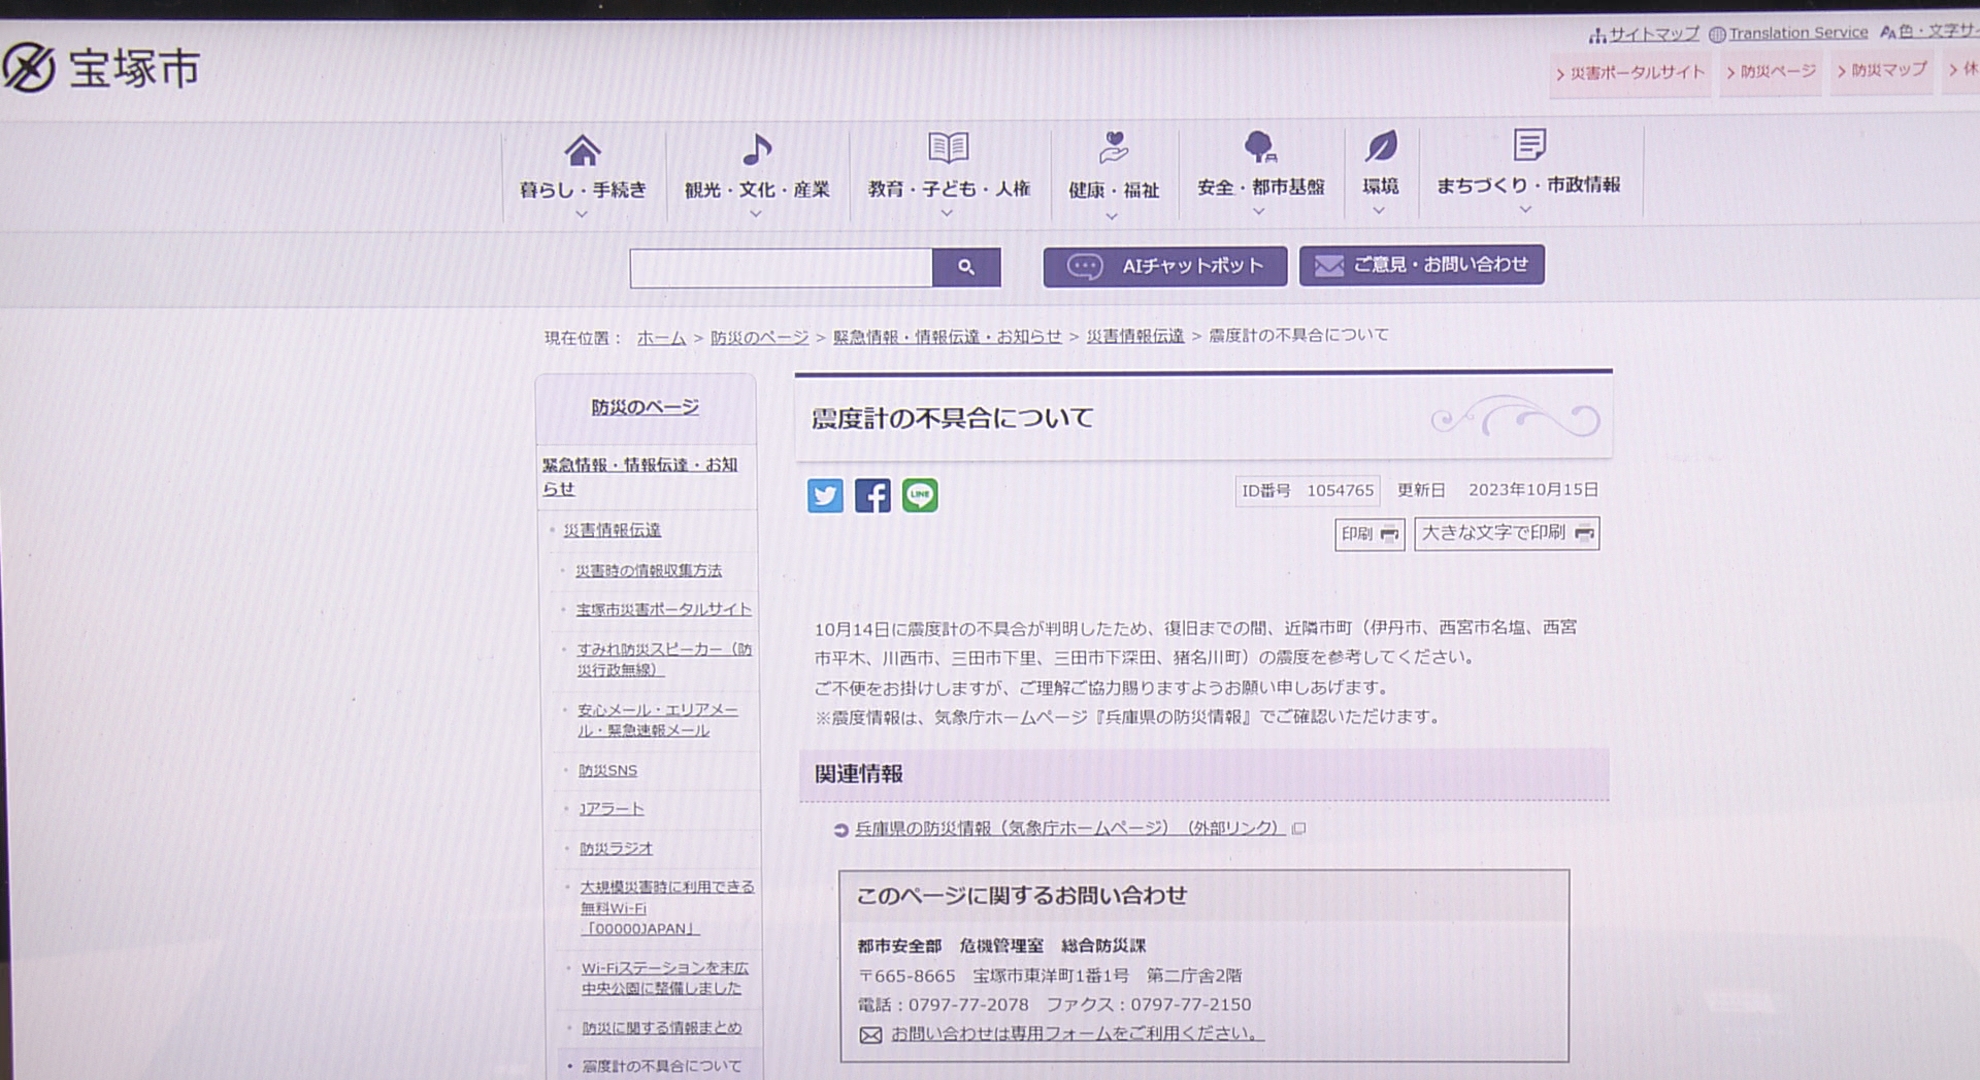This screenshot has width=1980, height=1080.
Task: Share page via LINE icon
Action: click(920, 495)
